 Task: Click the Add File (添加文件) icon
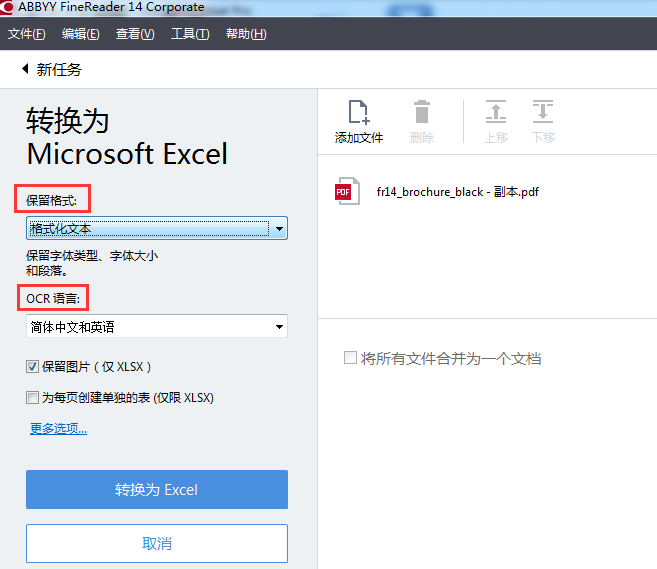pyautogui.click(x=359, y=112)
